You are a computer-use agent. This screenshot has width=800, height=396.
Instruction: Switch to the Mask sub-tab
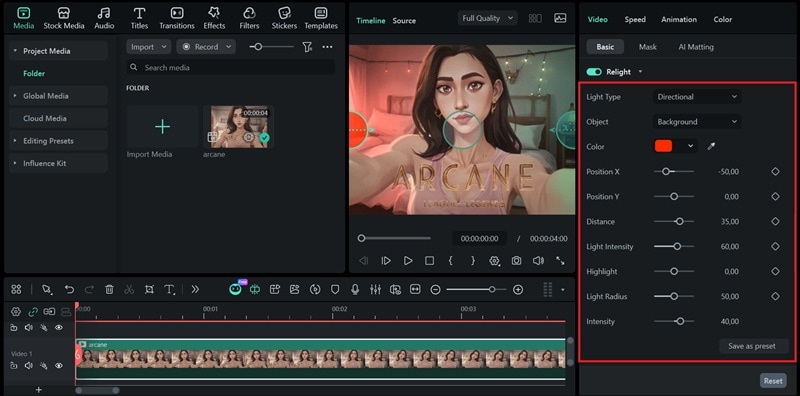click(647, 47)
